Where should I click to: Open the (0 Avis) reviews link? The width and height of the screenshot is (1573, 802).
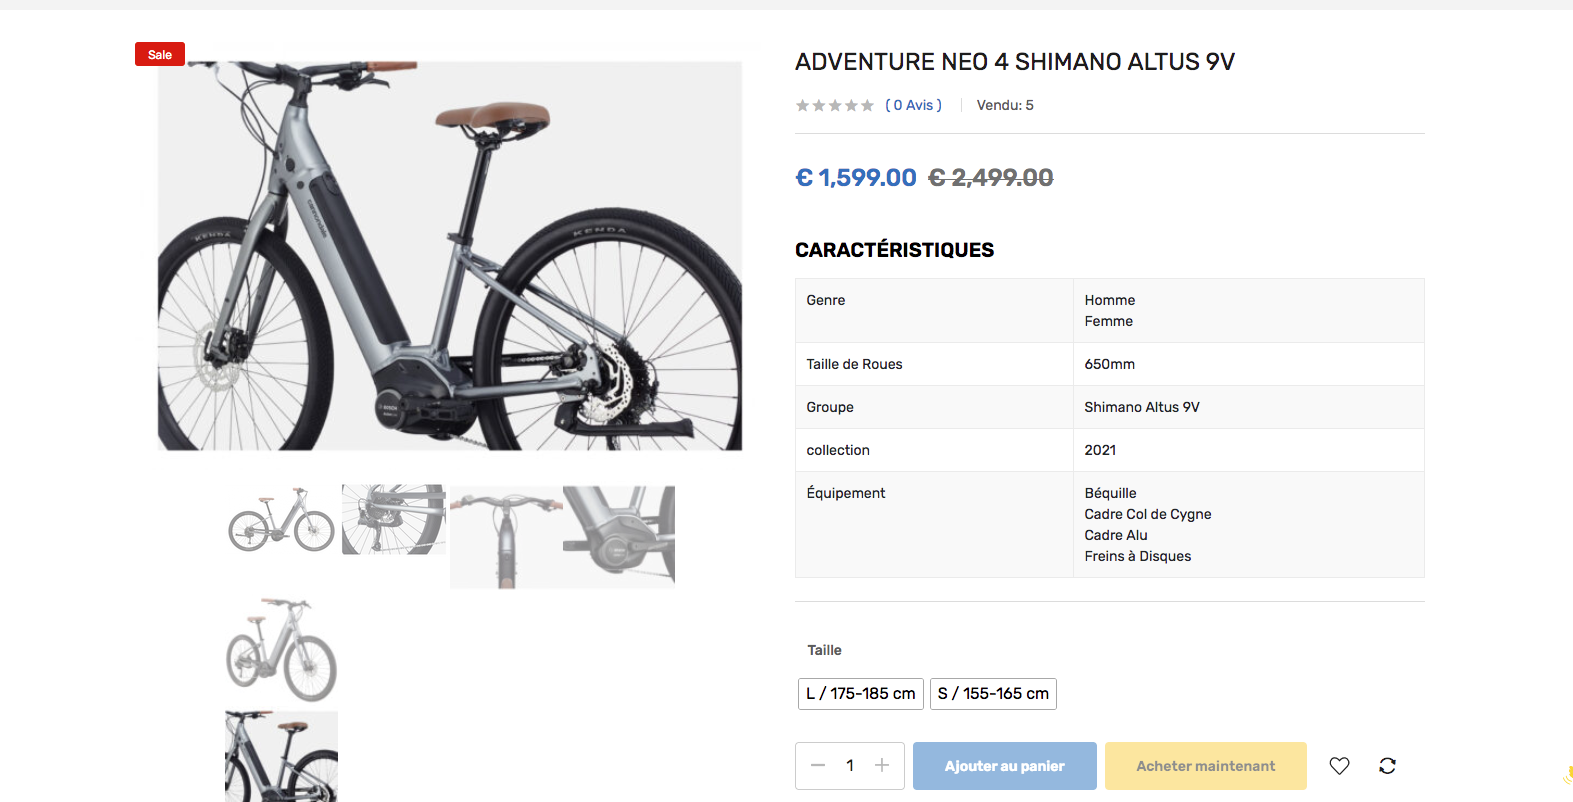click(913, 105)
